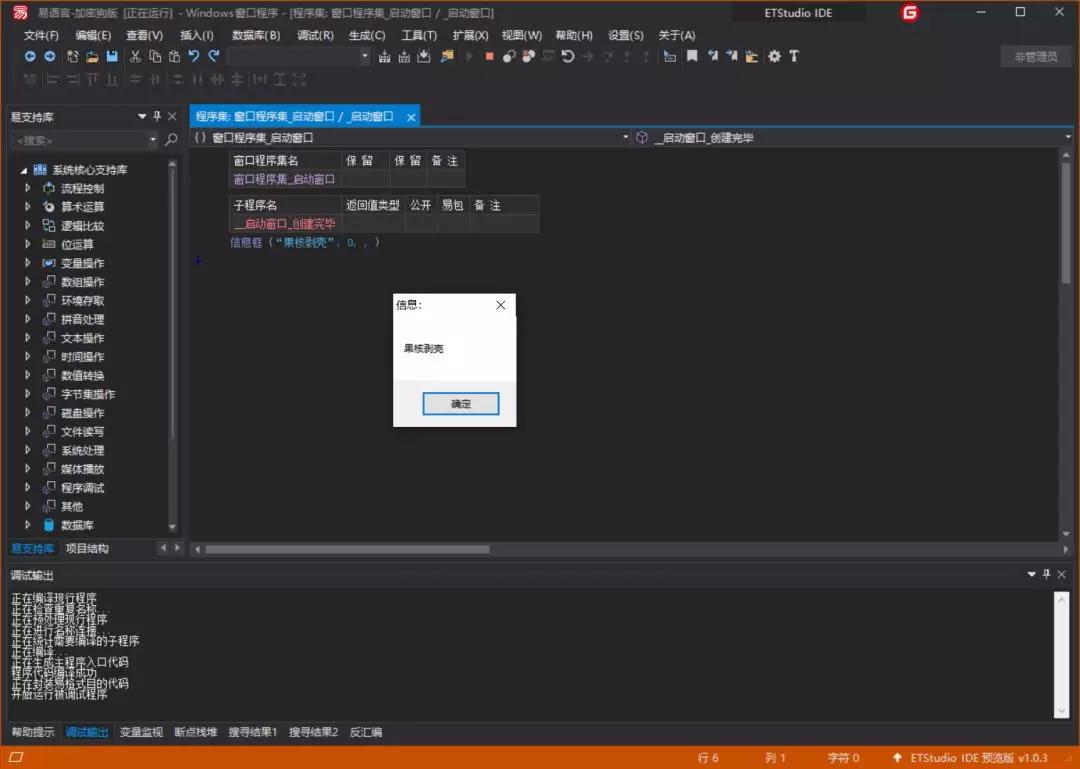Pin the 易支持库 panel with its pushpin

coord(155,115)
